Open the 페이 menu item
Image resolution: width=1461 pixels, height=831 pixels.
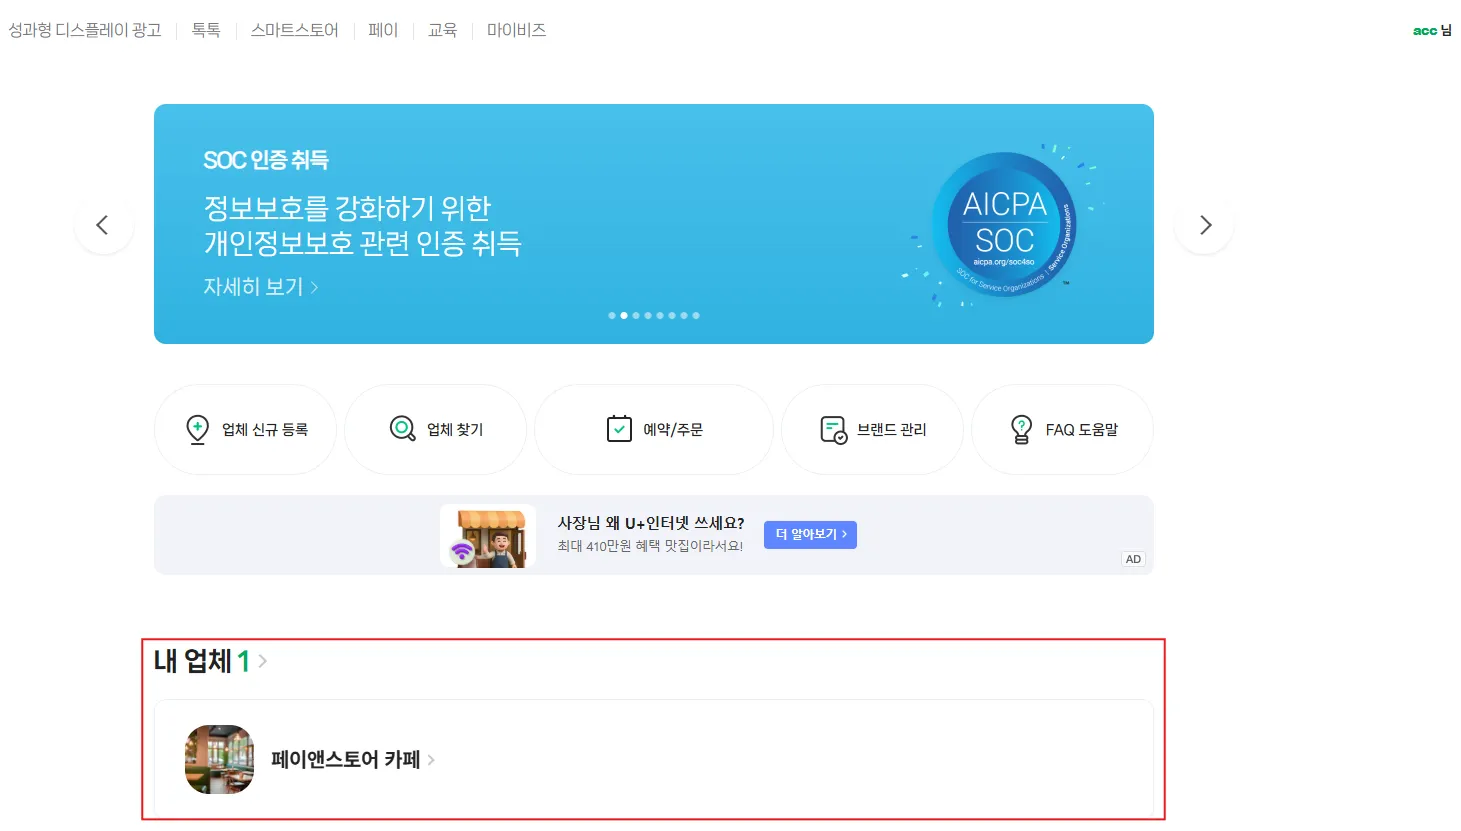(x=383, y=30)
